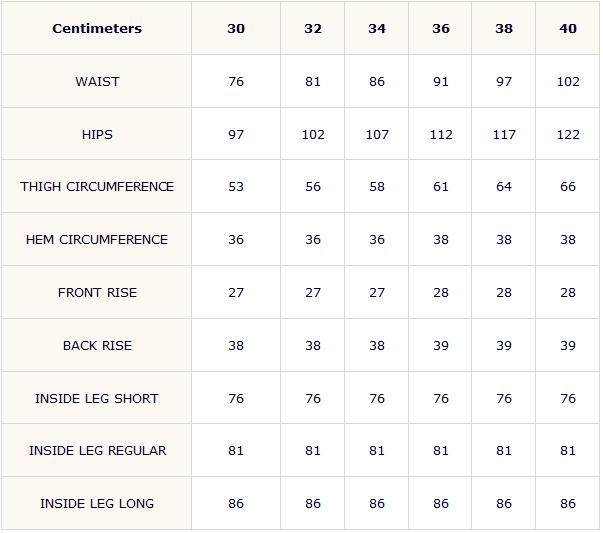Click thigh value 61 for size 36
This screenshot has height=533, width=603.
tap(441, 187)
